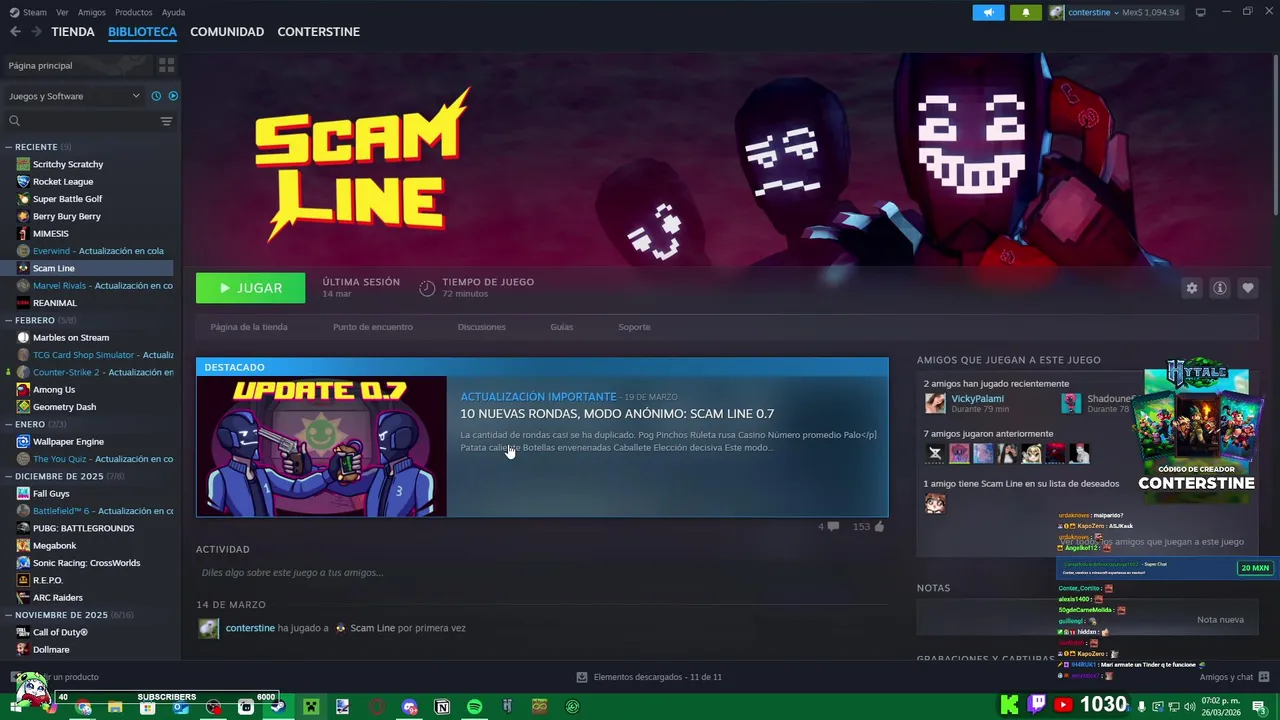Select Rocket League in library list
Screen dimensions: 1280x720
(x=63, y=182)
